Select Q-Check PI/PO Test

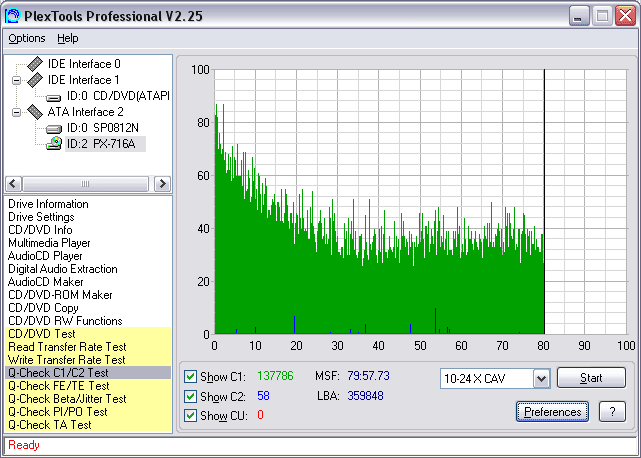click(x=88, y=412)
